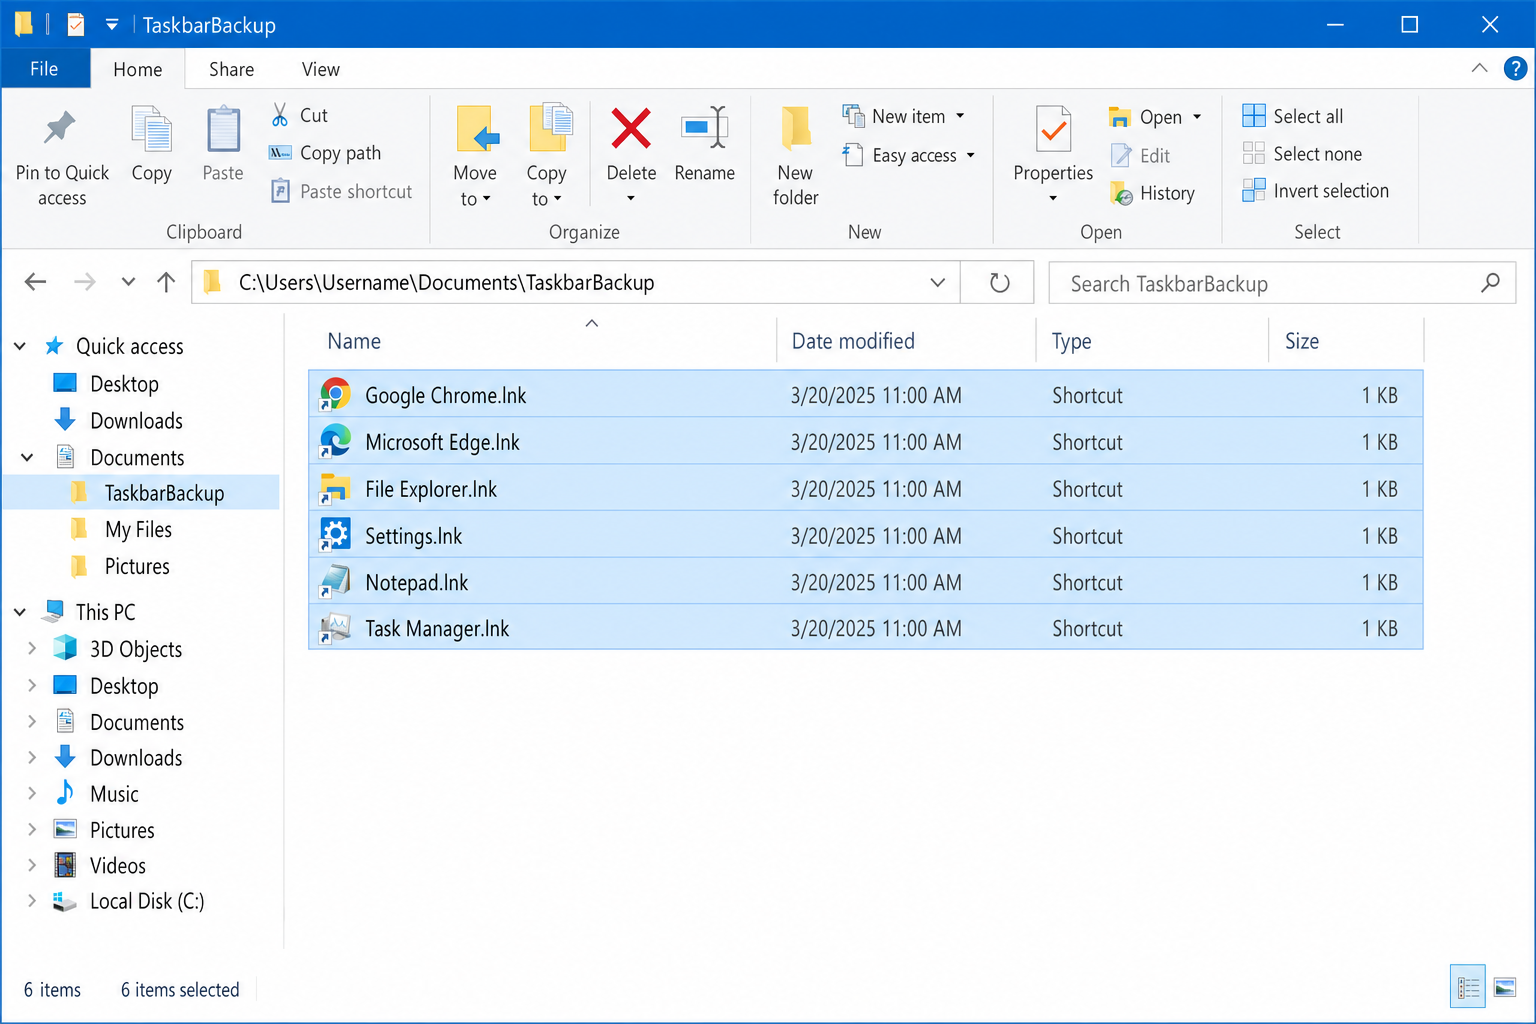The width and height of the screenshot is (1536, 1024).
Task: Click the Cut scissors icon
Action: pyautogui.click(x=280, y=115)
